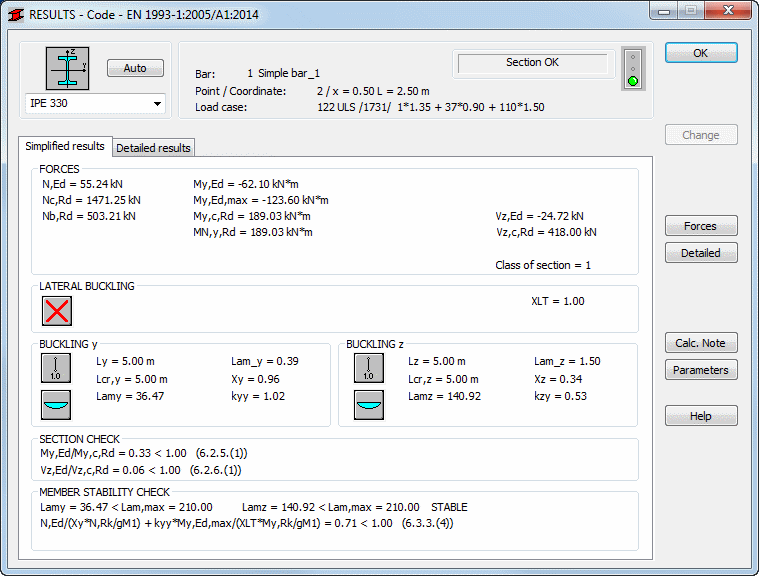Click the buckling curve icon under Buckling z
Screen dimensions: 759x576
point(369,405)
